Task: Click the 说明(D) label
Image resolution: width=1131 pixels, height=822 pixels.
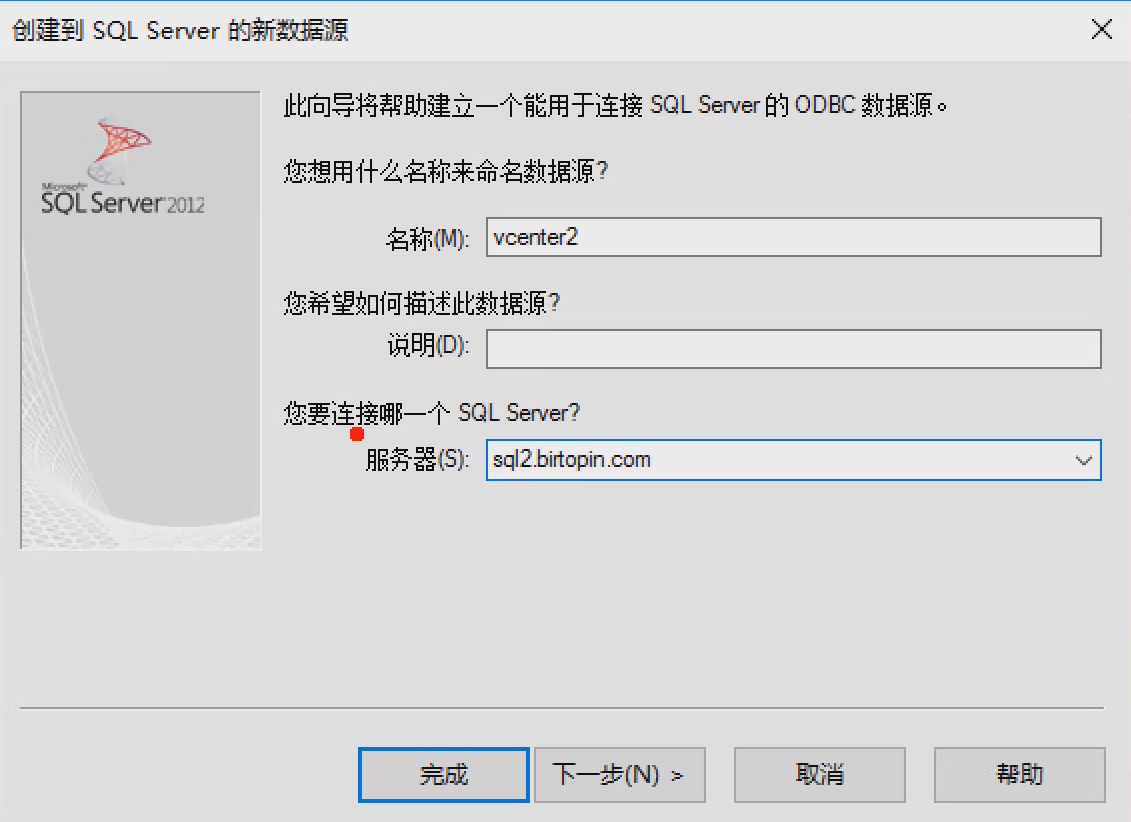Action: pos(428,345)
